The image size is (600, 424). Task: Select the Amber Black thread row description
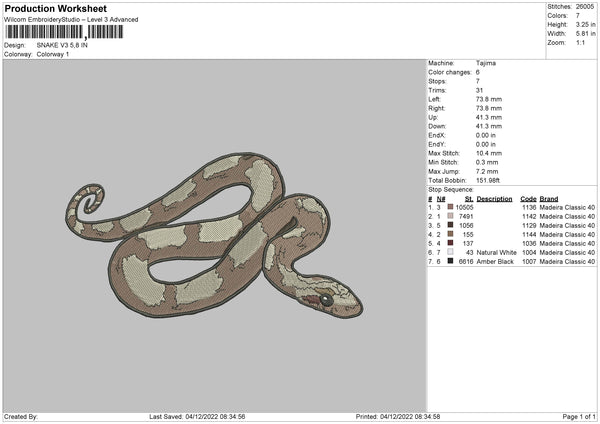[495, 261]
